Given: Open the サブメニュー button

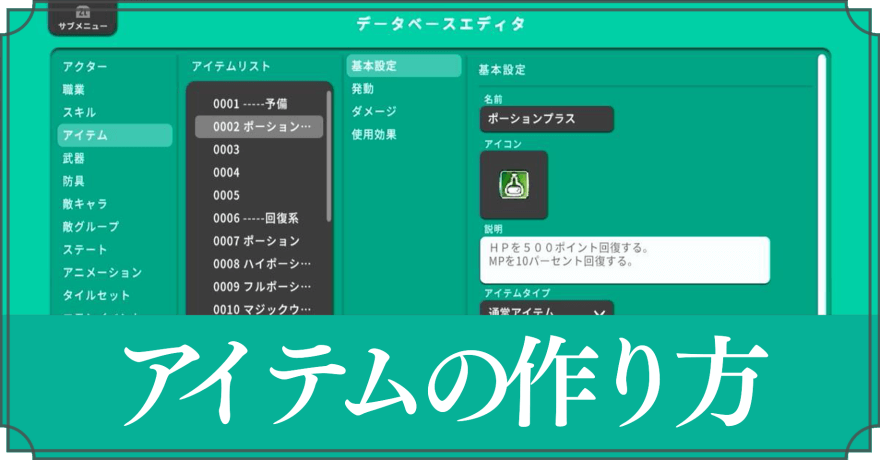Looking at the screenshot, I should (x=83, y=19).
